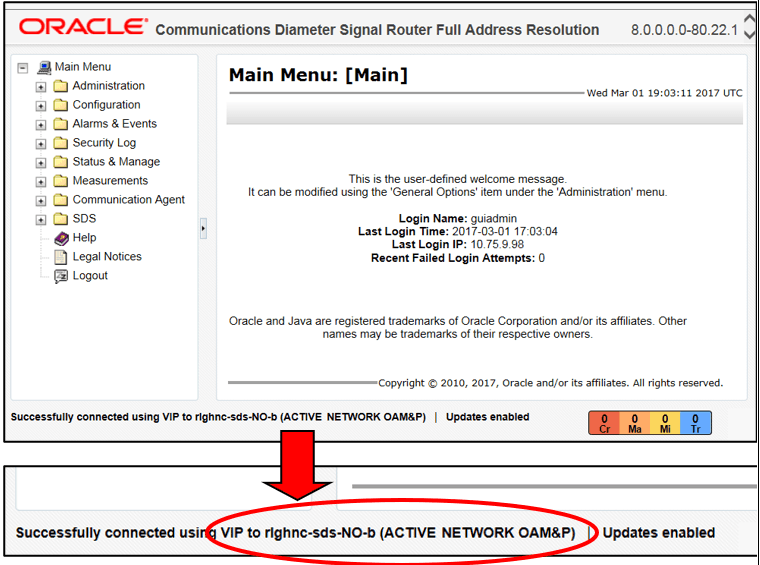Click the up arrow beside version number
Viewport: 760px width, 565px height.
coord(749,19)
